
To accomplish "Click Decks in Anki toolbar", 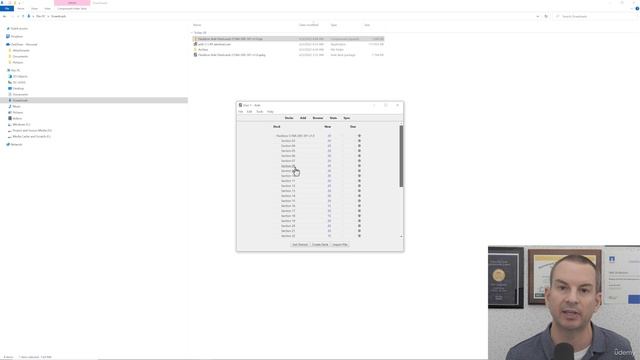I will tap(289, 118).
